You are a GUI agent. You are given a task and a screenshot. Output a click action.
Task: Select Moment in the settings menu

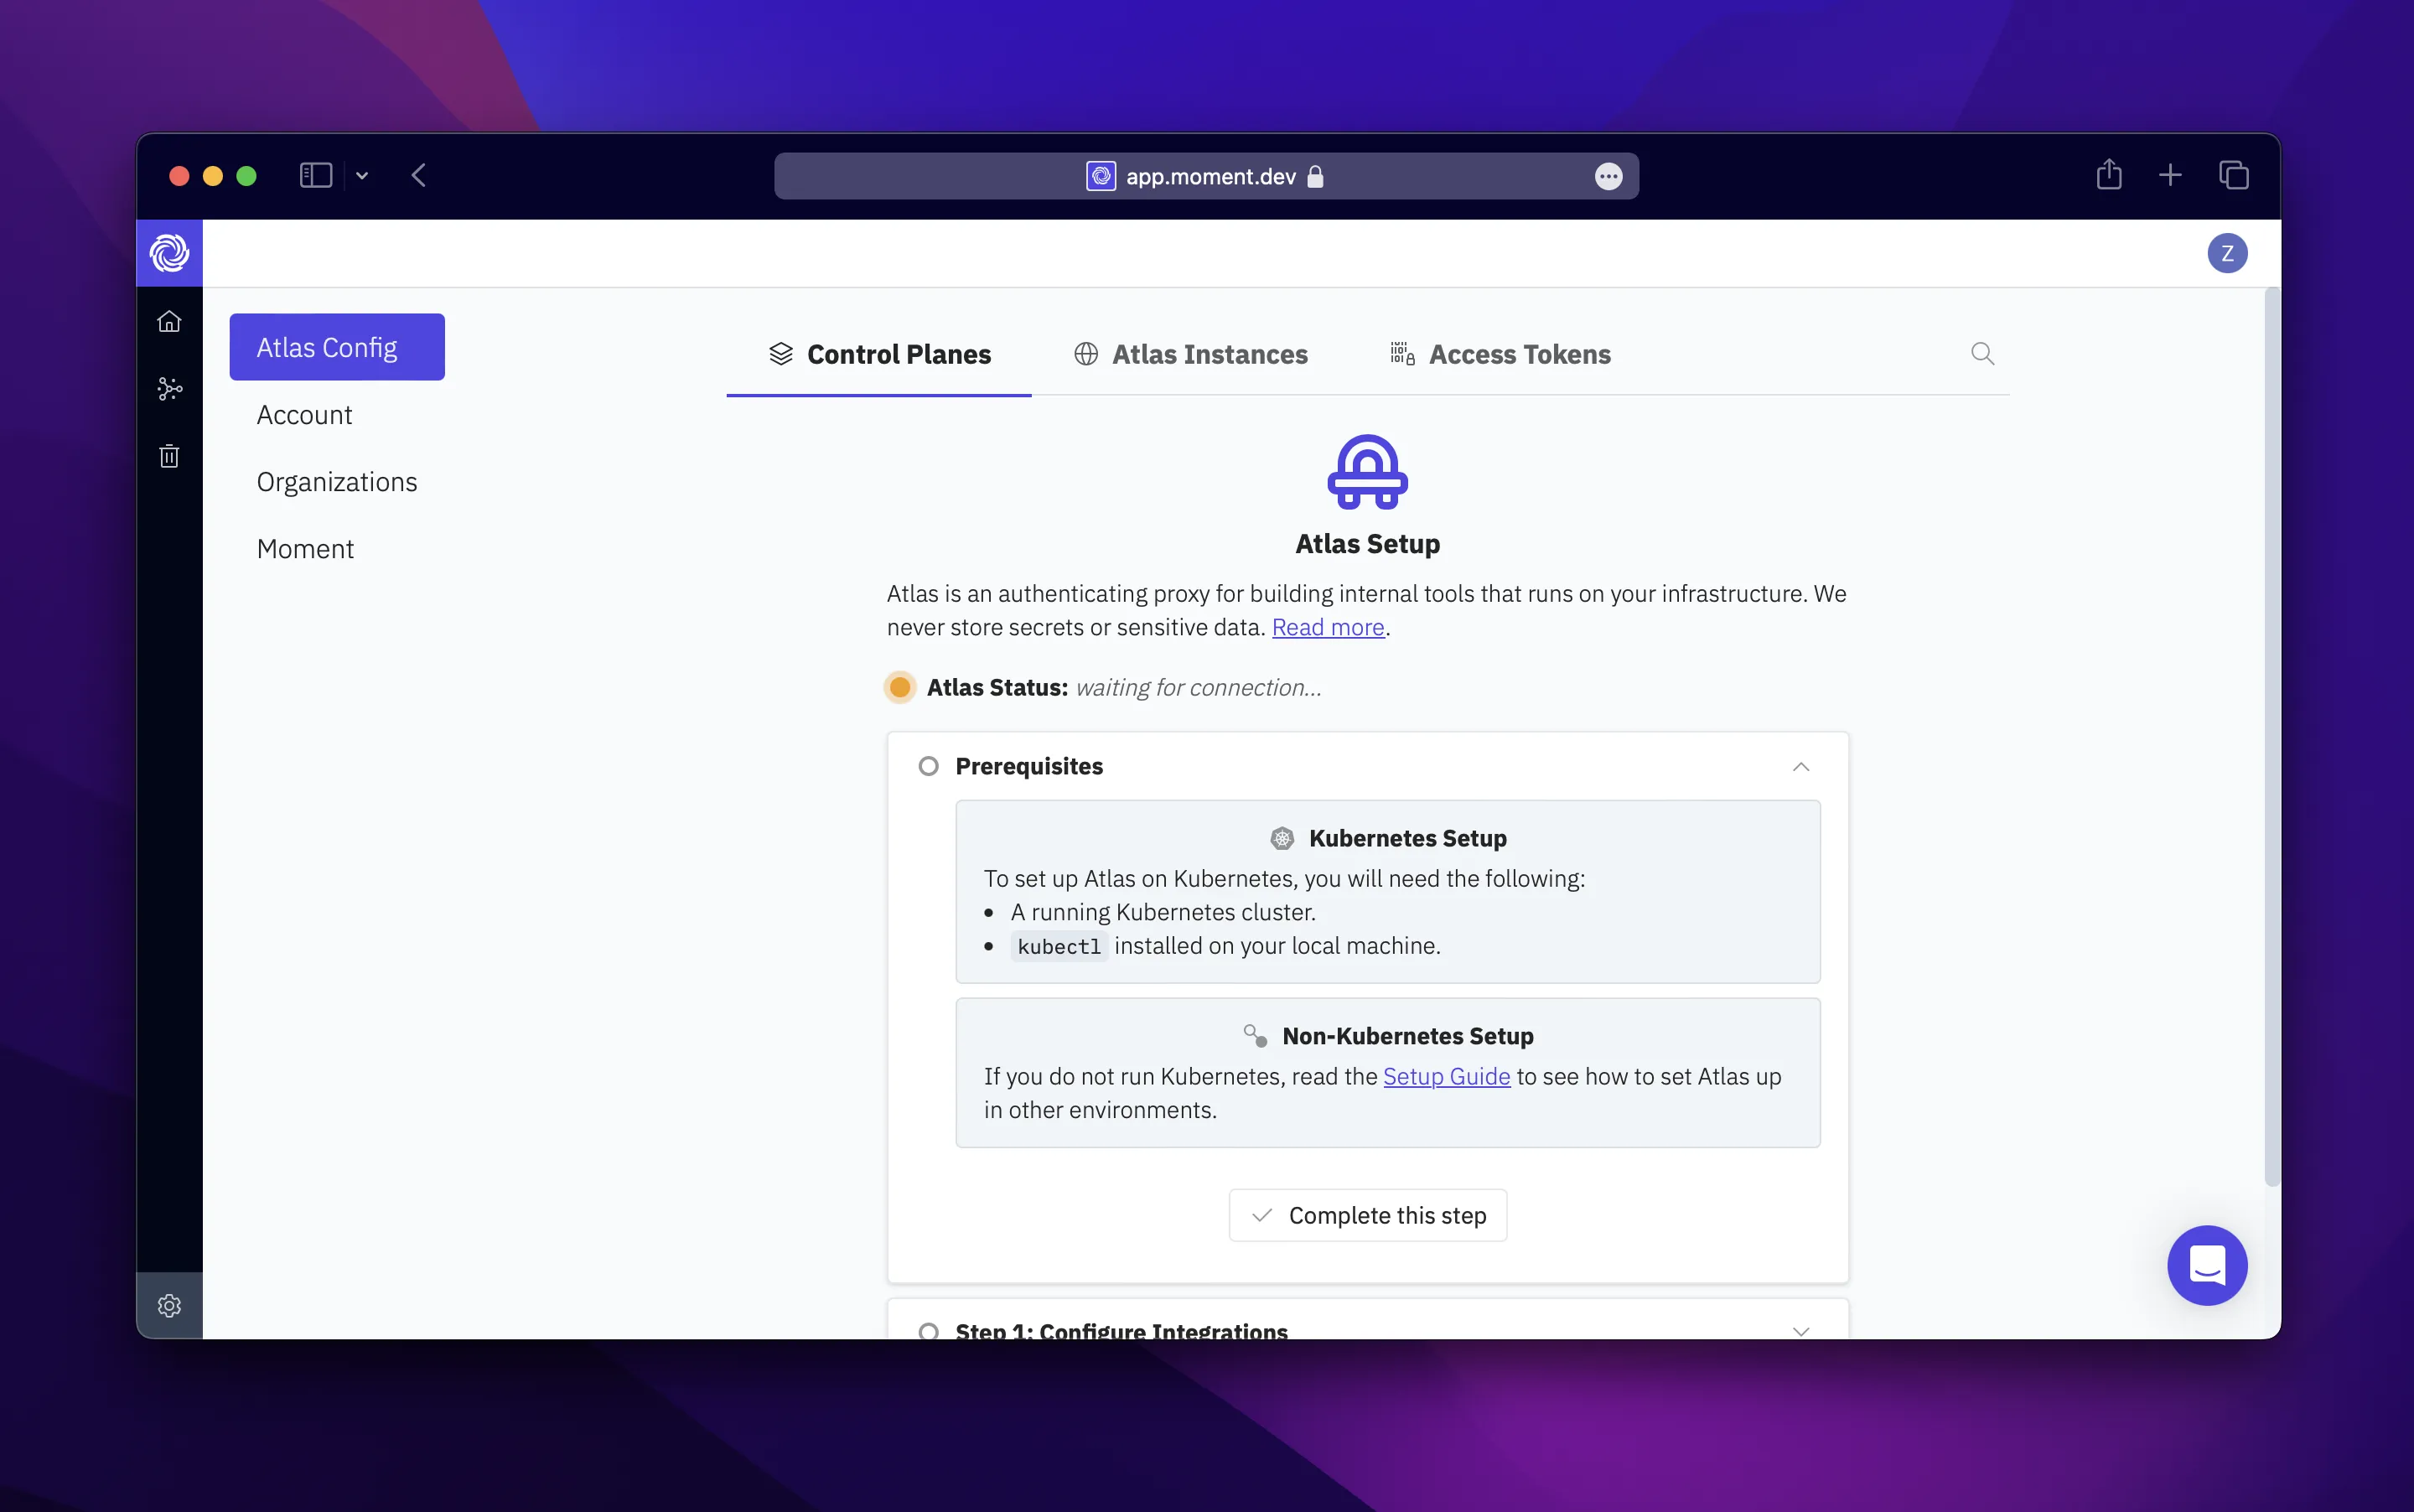click(x=305, y=548)
